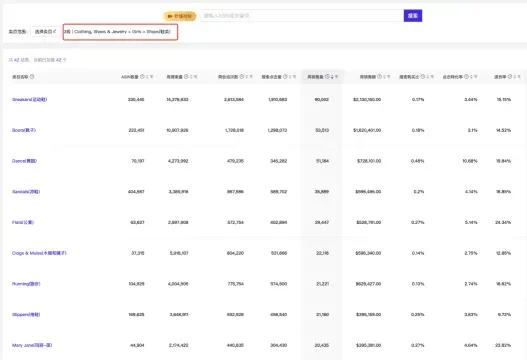527x360 pixels.
Task: Open the 选择类目 category selector dropdown
Action: point(46,32)
